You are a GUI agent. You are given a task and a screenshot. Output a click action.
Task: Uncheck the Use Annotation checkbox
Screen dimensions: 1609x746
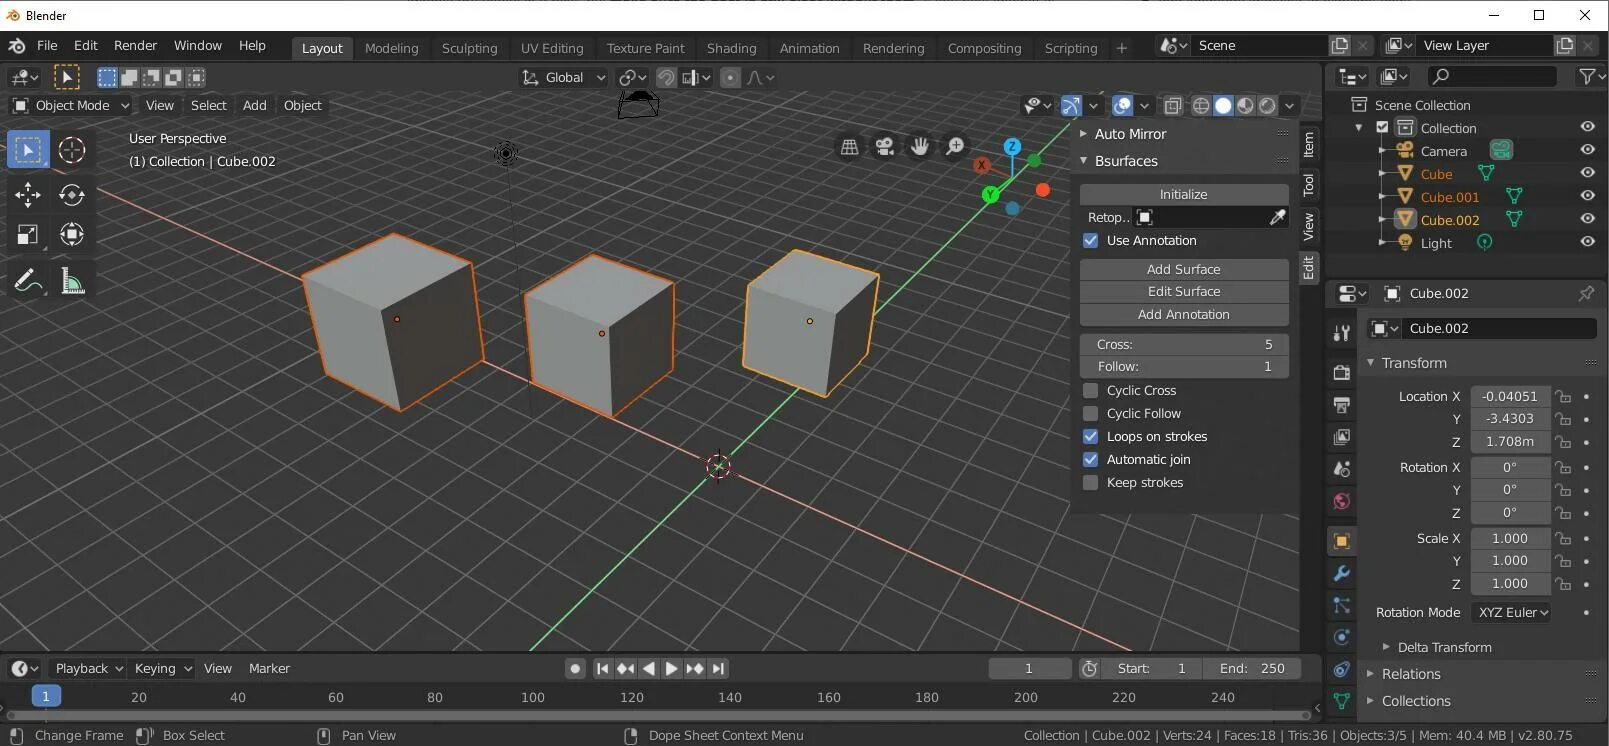tap(1091, 240)
